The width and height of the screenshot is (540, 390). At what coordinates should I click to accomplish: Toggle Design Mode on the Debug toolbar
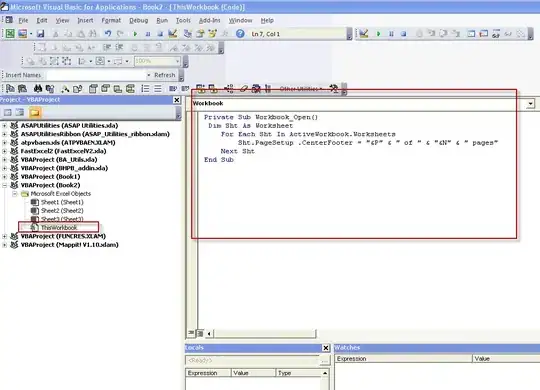(364, 33)
